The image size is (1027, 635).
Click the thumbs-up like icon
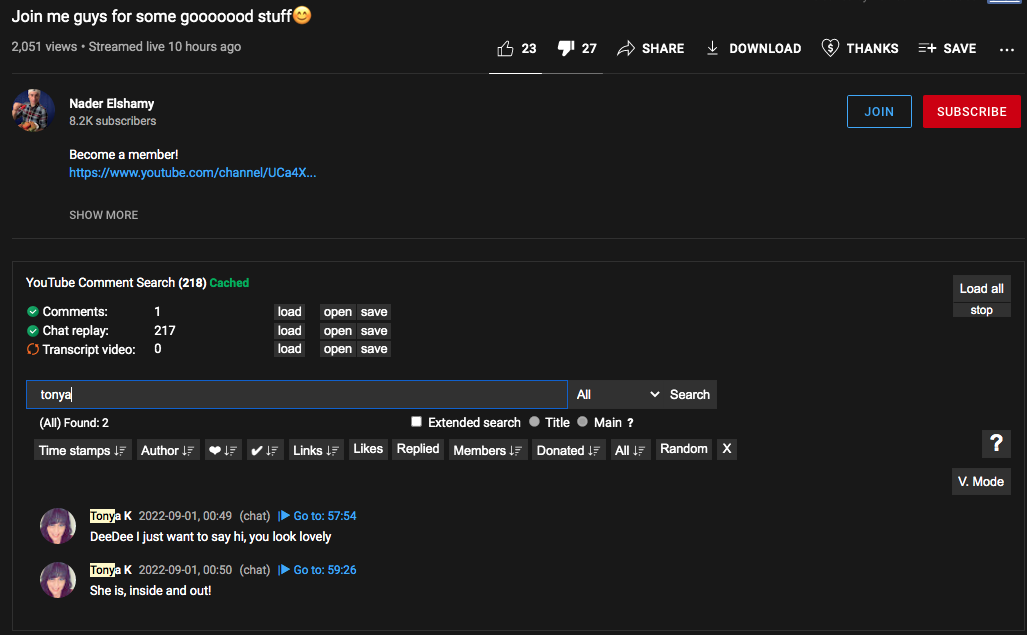point(505,48)
